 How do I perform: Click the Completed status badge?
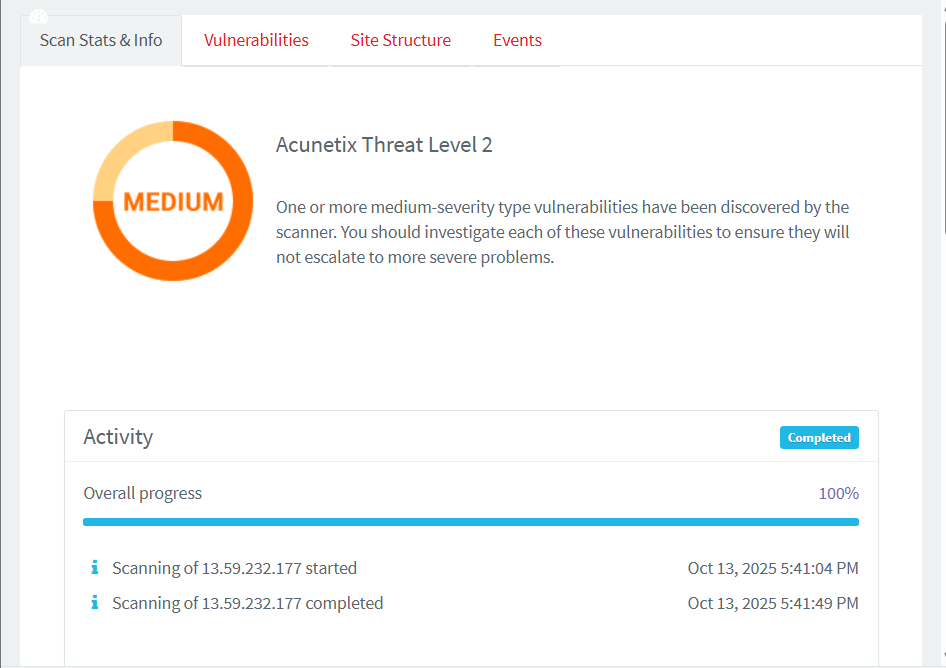819,438
